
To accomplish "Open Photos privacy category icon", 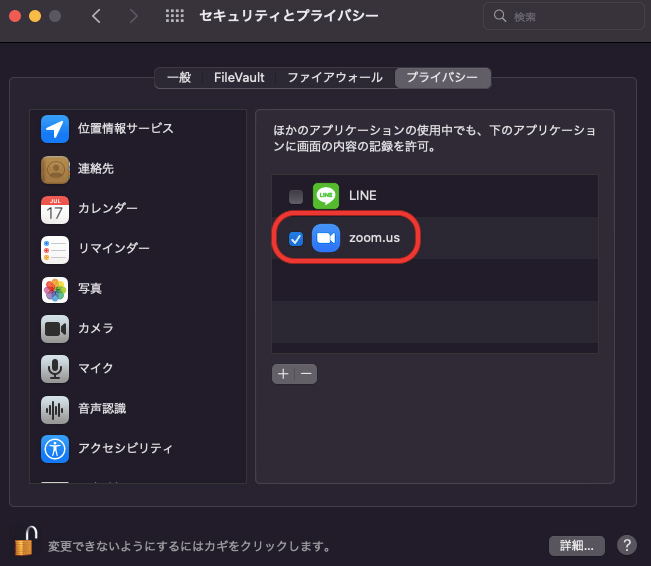I will click(55, 289).
